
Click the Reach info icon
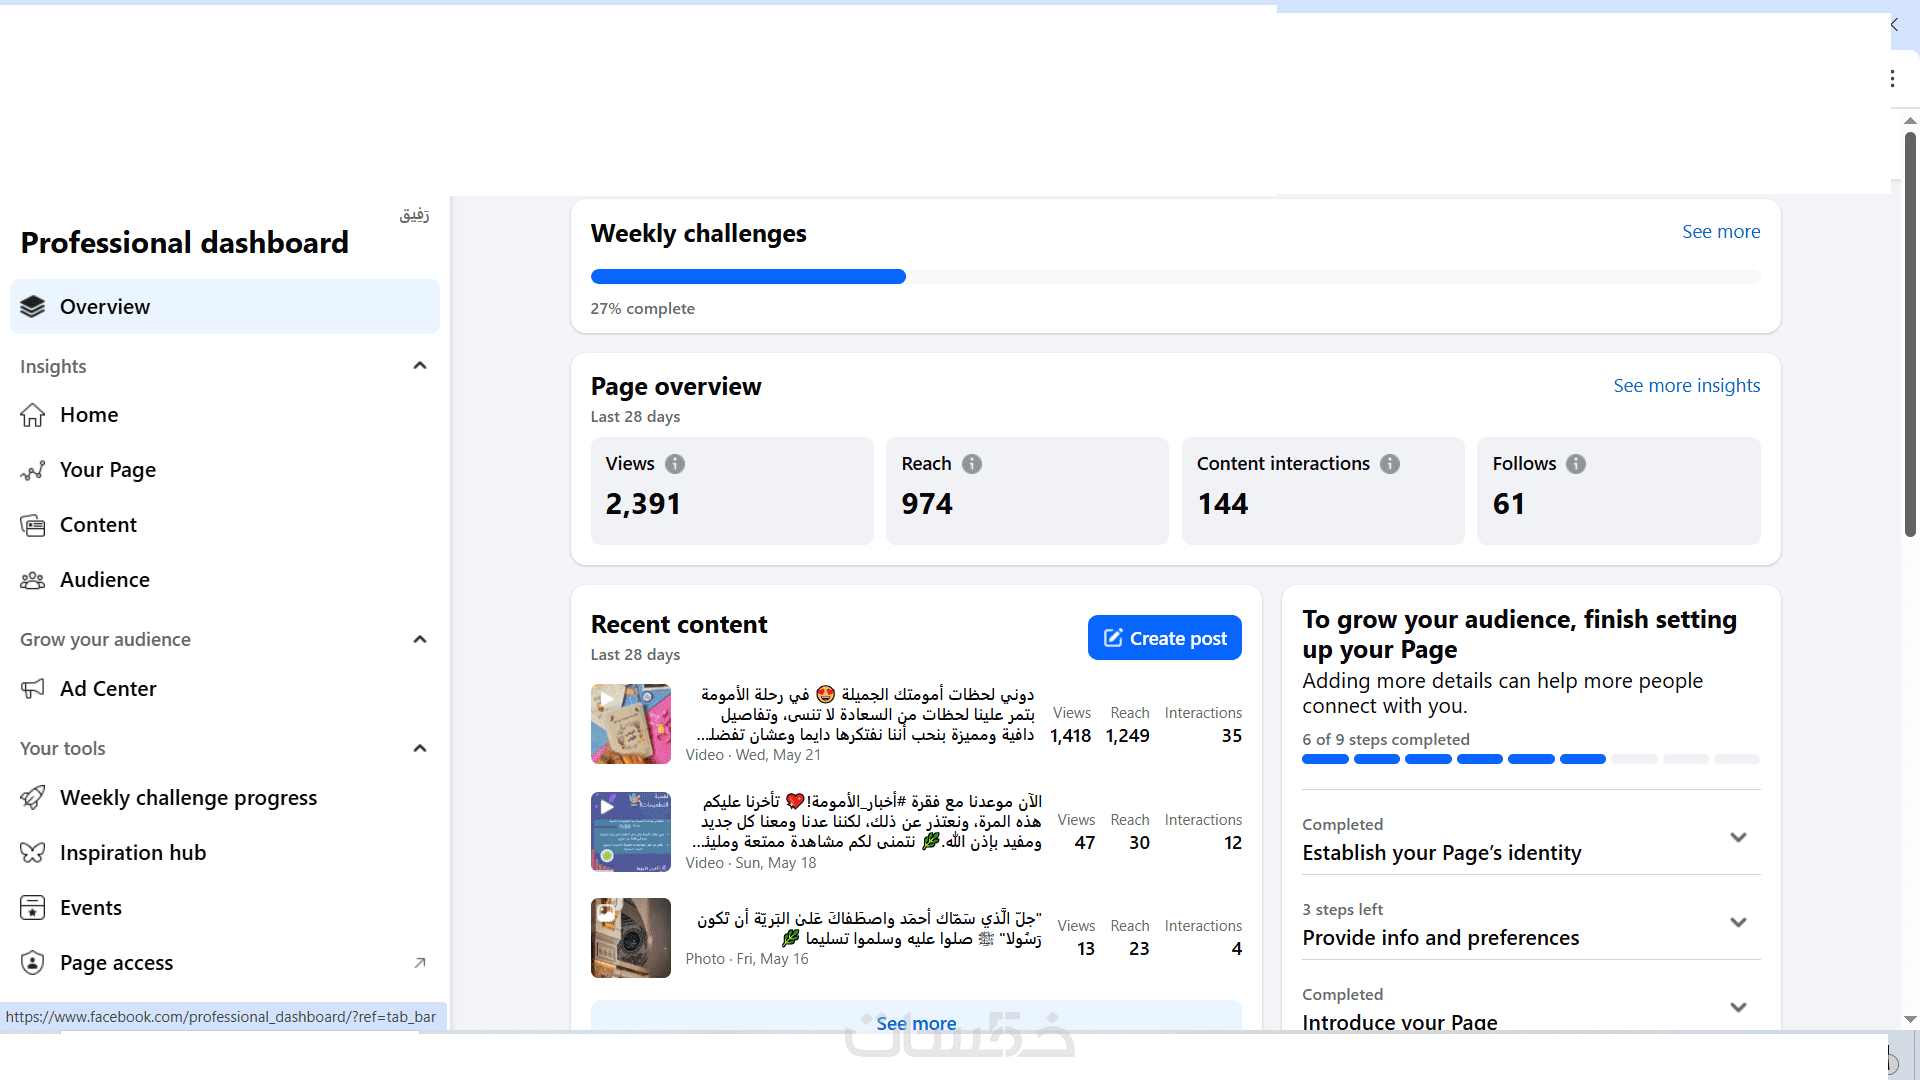pos(972,464)
